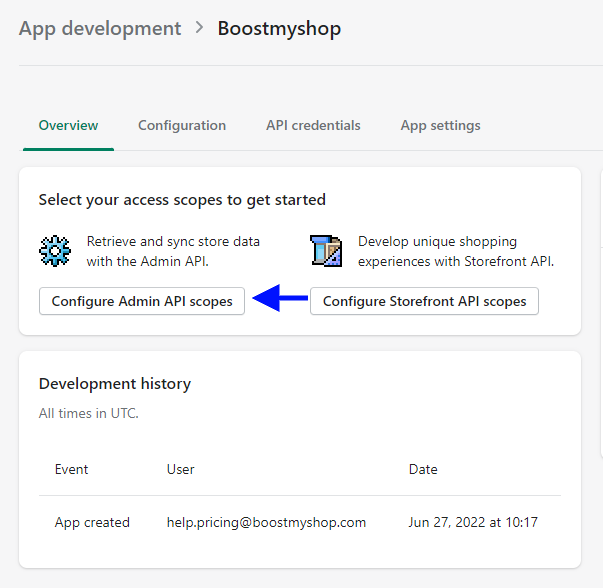Open the API credentials tab
Image resolution: width=603 pixels, height=588 pixels.
(x=313, y=125)
